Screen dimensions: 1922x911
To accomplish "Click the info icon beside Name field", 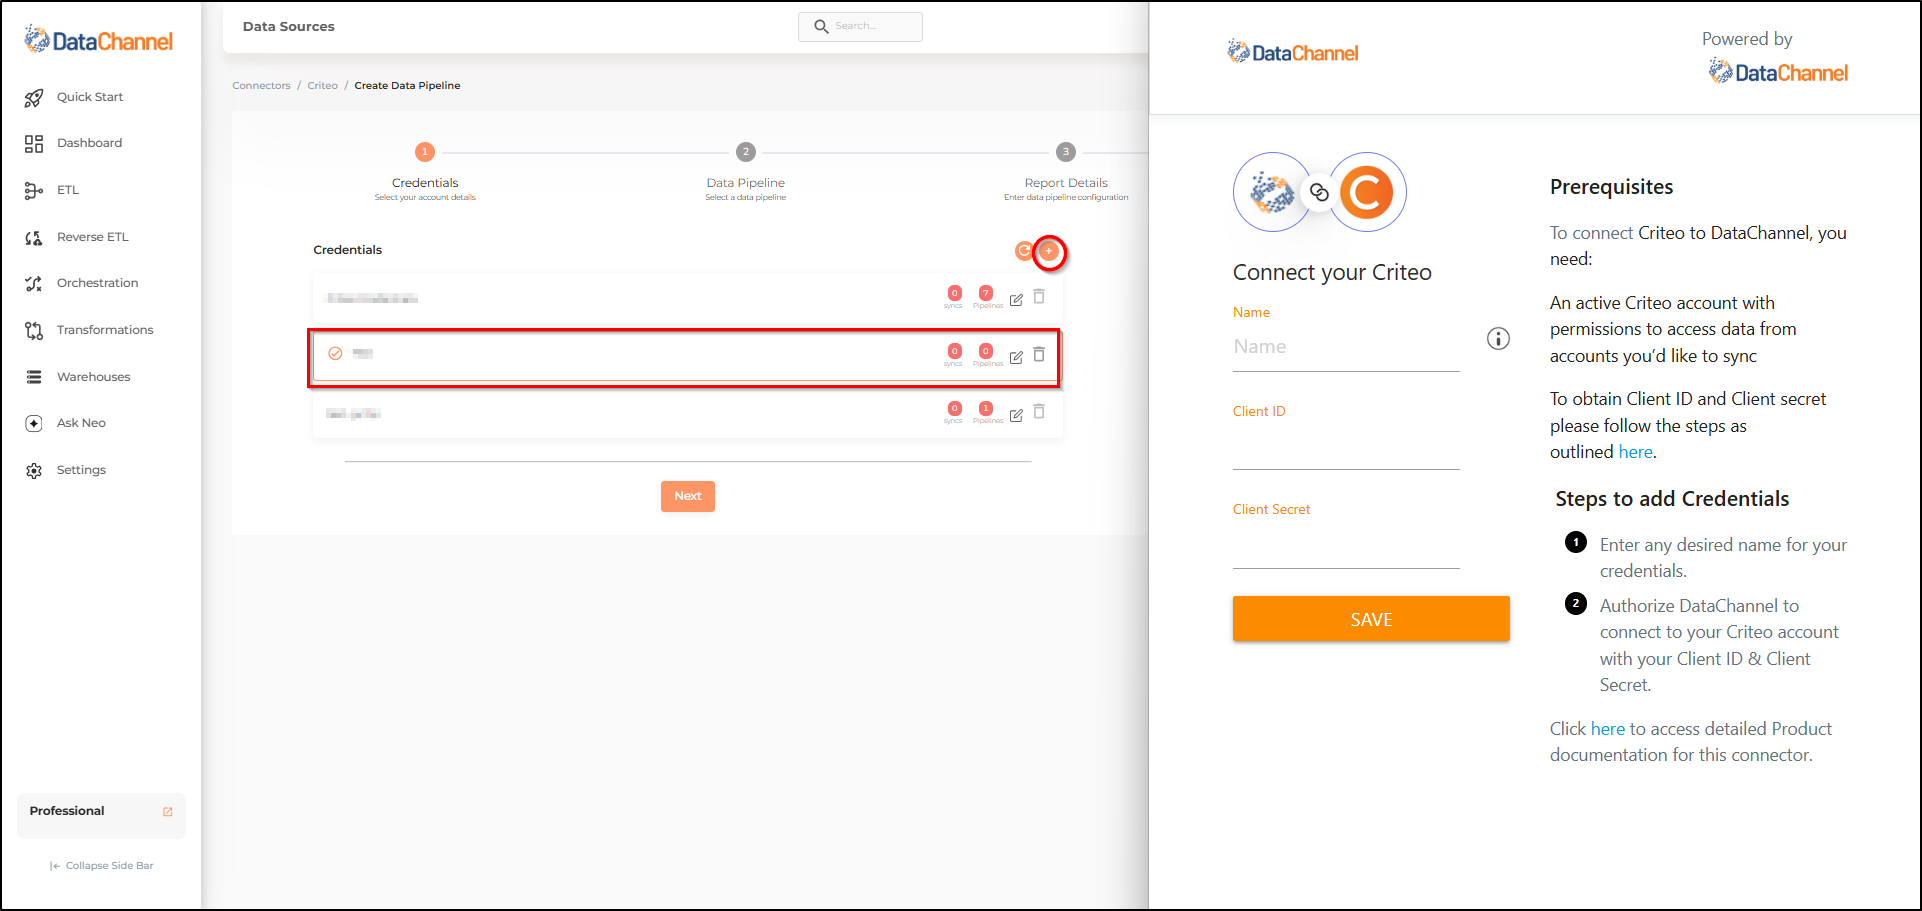I will click(x=1498, y=339).
